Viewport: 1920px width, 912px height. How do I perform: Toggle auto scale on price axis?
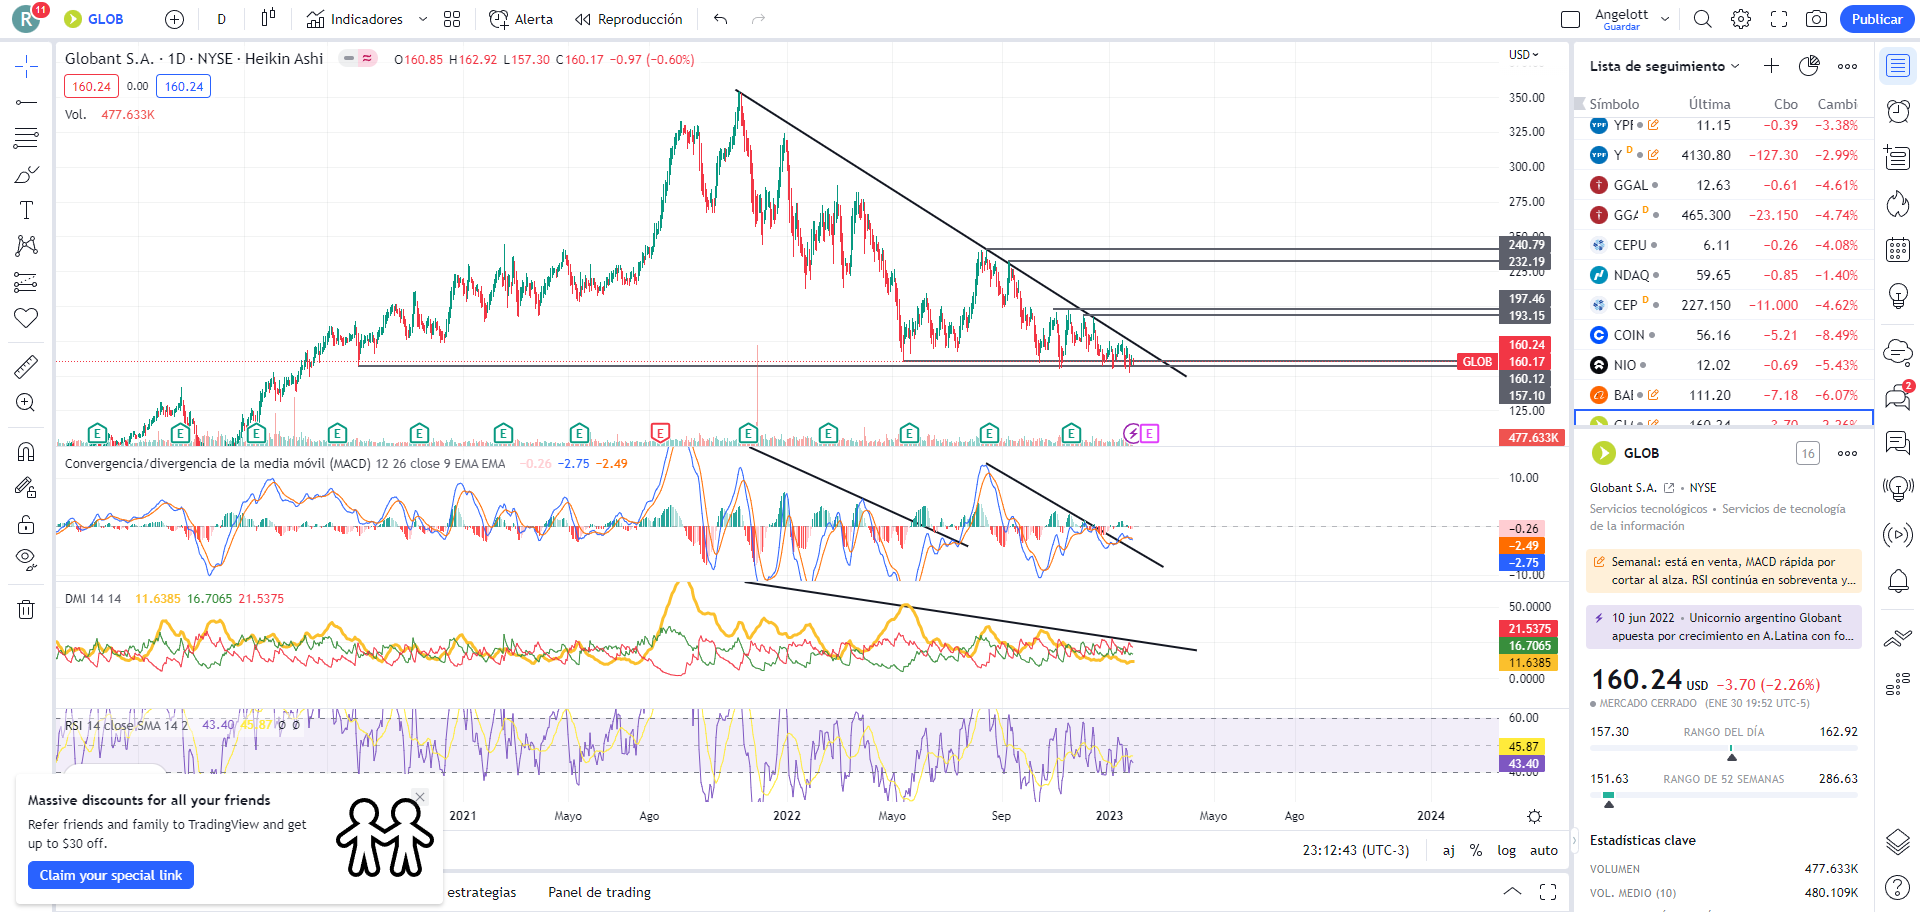pyautogui.click(x=1543, y=850)
